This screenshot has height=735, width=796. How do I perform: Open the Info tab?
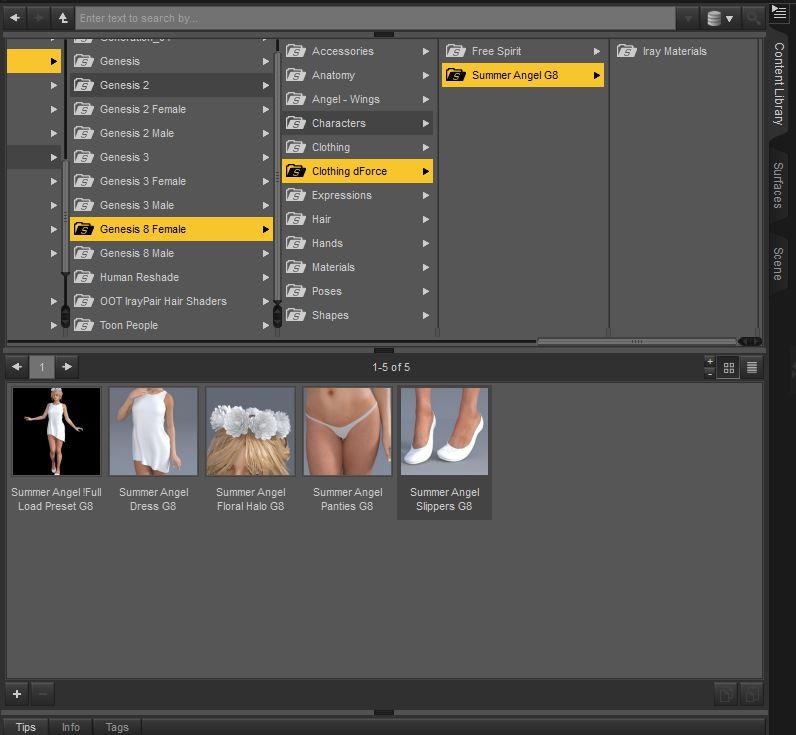71,727
